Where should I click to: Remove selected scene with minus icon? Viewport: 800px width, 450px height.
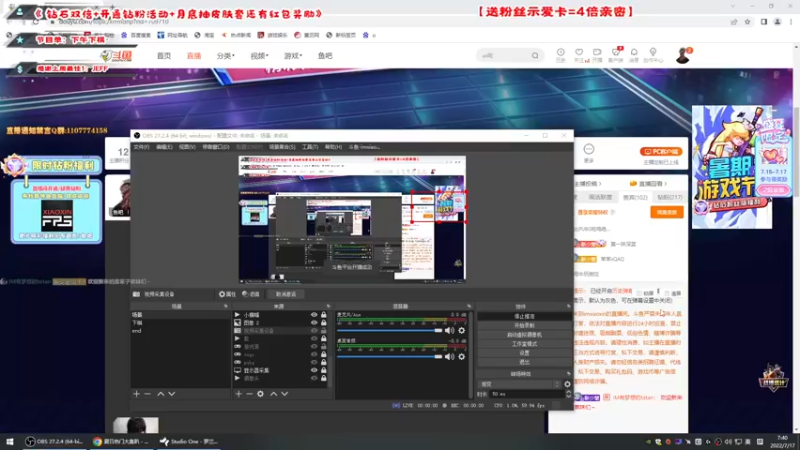pos(147,394)
